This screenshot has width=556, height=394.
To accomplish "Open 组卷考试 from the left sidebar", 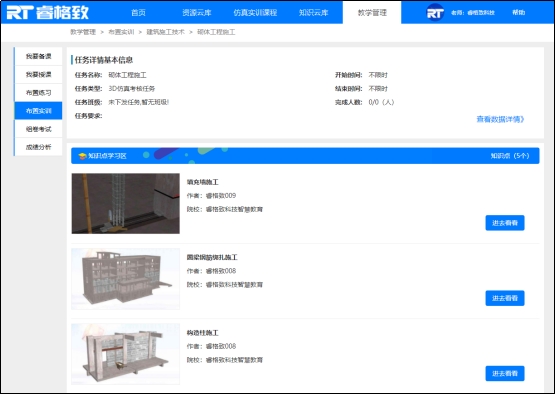I will (x=38, y=129).
